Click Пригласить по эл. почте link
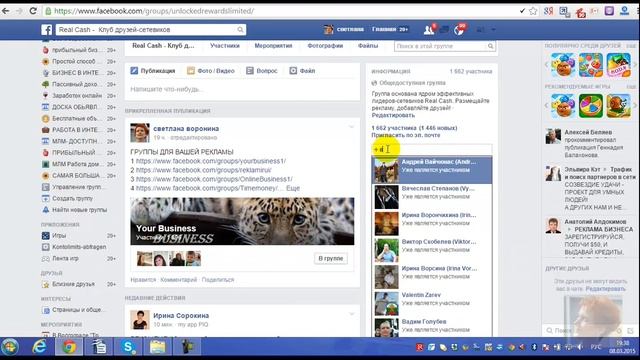The height and width of the screenshot is (360, 640). point(406,135)
